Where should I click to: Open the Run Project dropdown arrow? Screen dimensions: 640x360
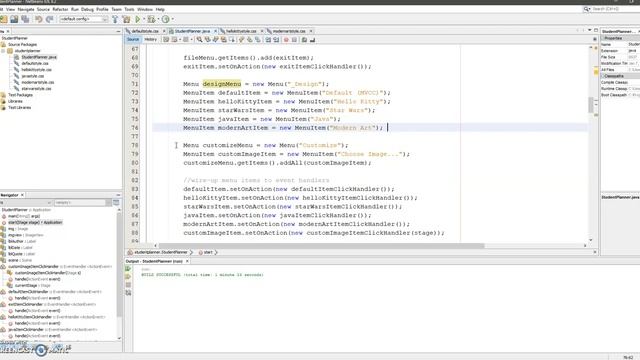click(144, 19)
